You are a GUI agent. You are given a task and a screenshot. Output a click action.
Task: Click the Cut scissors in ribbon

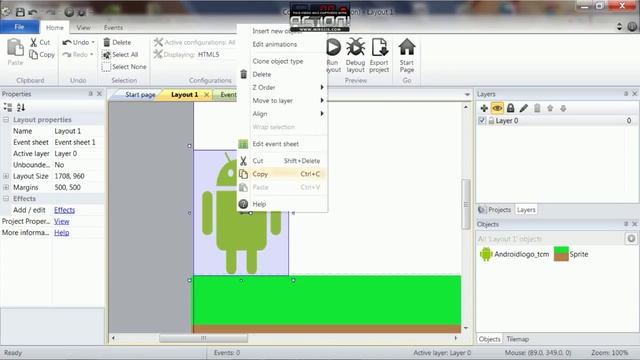(33, 42)
